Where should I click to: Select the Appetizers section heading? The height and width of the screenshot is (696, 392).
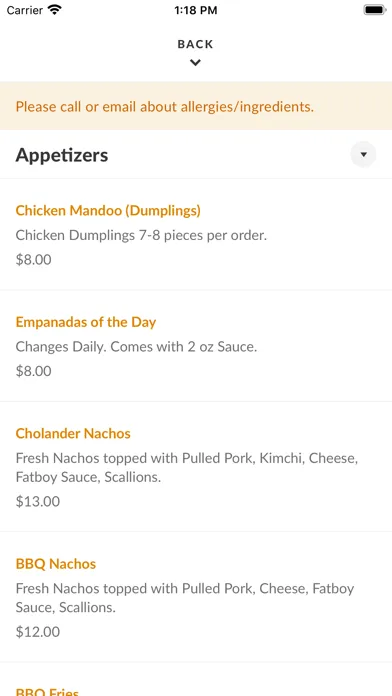[62, 155]
